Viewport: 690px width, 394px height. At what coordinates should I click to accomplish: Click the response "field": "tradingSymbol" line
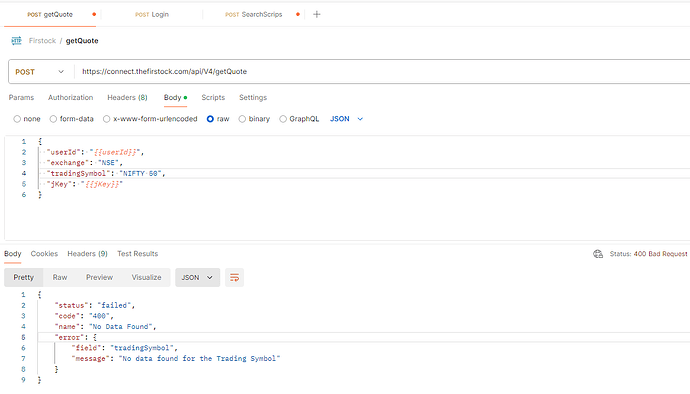(125, 348)
